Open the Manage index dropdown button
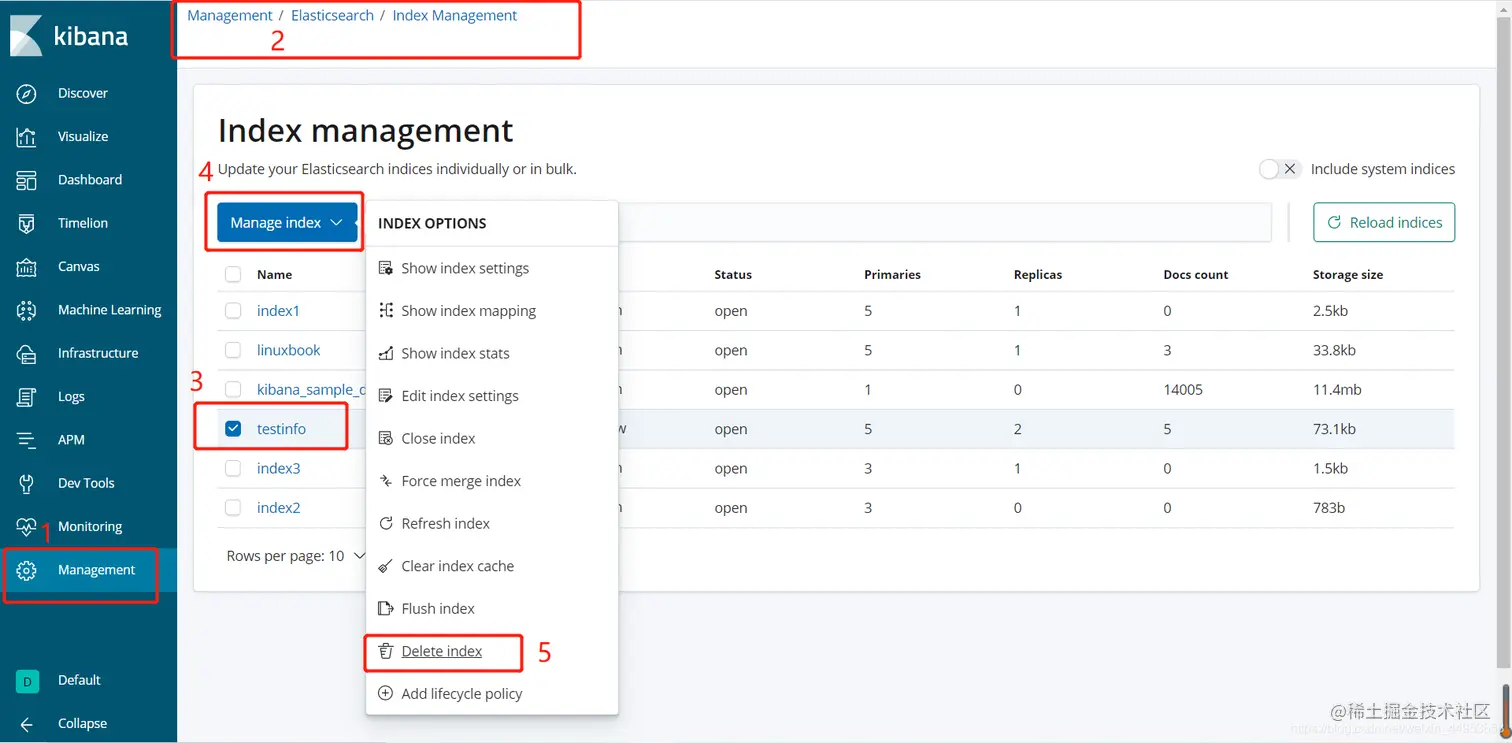 (287, 222)
